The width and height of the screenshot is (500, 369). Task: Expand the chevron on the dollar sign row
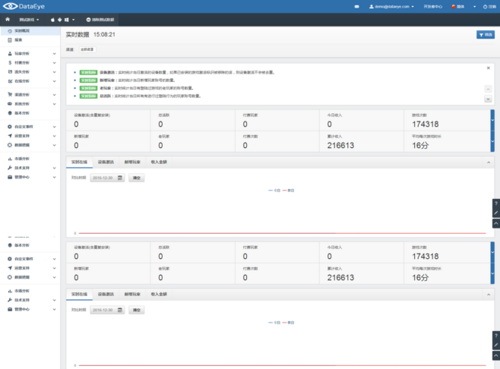[54, 63]
